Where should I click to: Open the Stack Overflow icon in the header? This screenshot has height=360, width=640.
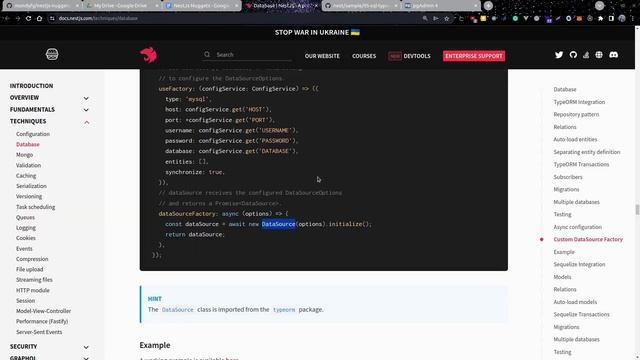coord(586,55)
